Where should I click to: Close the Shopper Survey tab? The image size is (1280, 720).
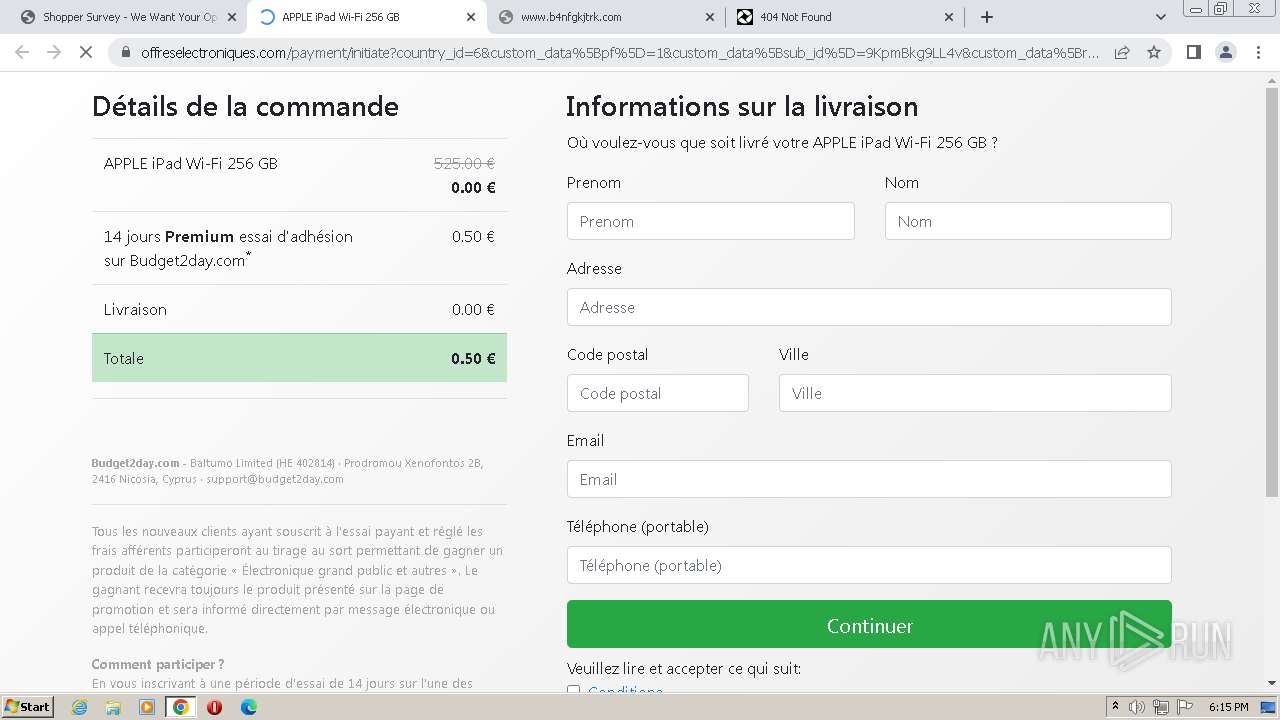tap(233, 17)
